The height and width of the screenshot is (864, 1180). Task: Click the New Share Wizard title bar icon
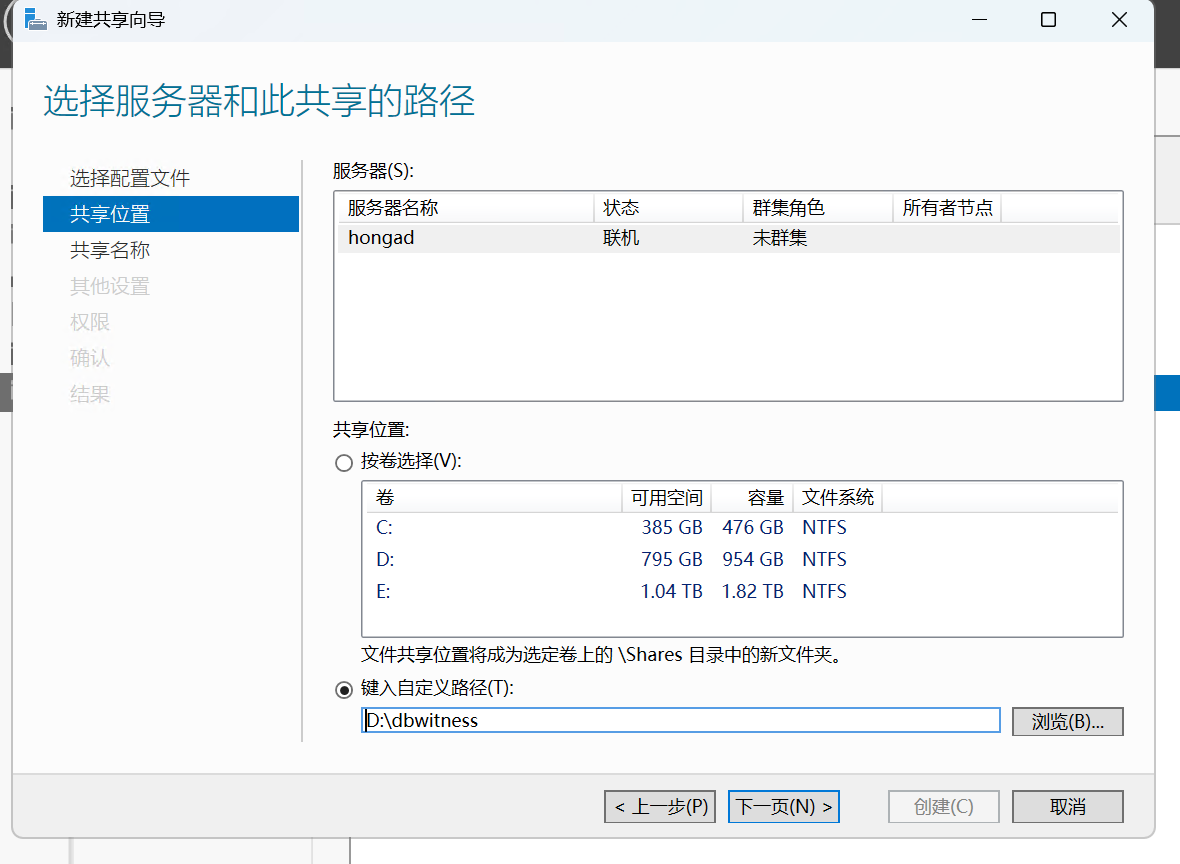36,20
